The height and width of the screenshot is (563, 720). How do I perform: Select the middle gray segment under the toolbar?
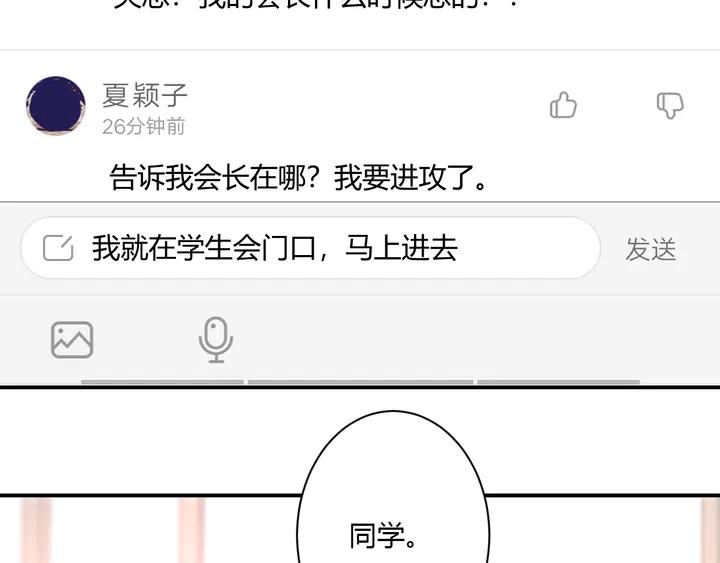pos(360,382)
